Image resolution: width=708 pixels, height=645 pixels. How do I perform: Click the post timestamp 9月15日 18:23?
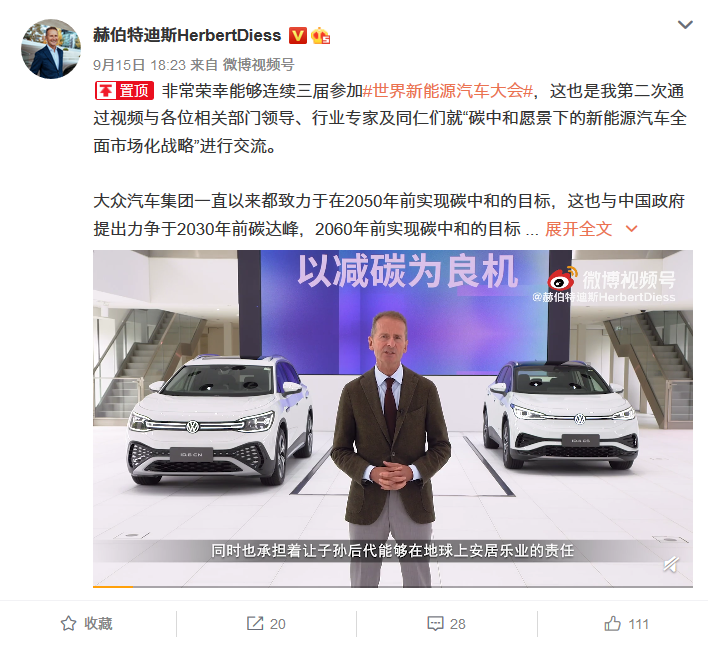pos(140,65)
